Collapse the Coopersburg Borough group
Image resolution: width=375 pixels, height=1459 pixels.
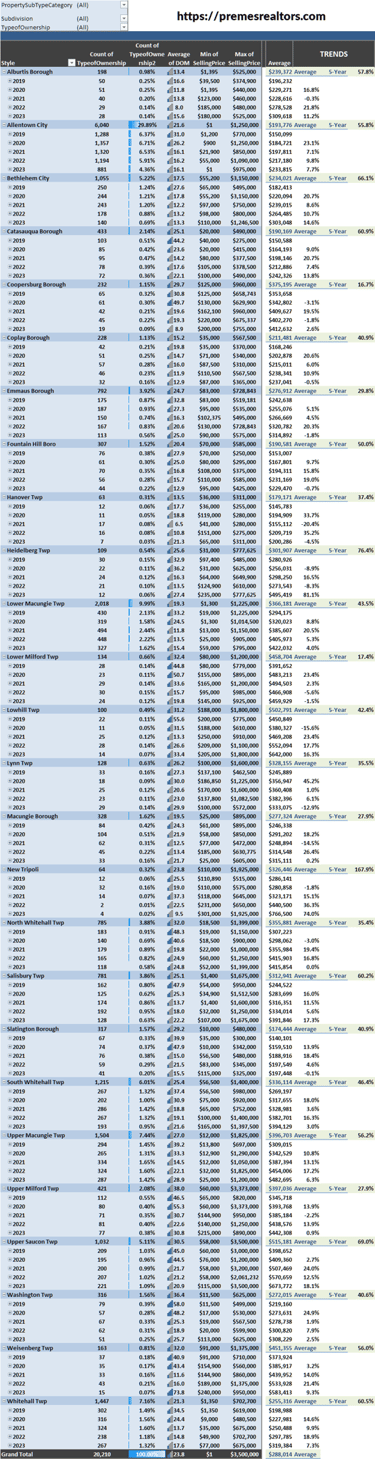click(3, 284)
